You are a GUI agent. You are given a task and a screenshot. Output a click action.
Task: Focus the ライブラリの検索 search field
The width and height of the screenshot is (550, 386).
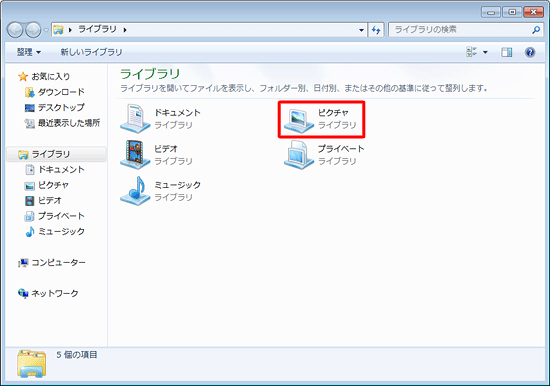(x=465, y=30)
